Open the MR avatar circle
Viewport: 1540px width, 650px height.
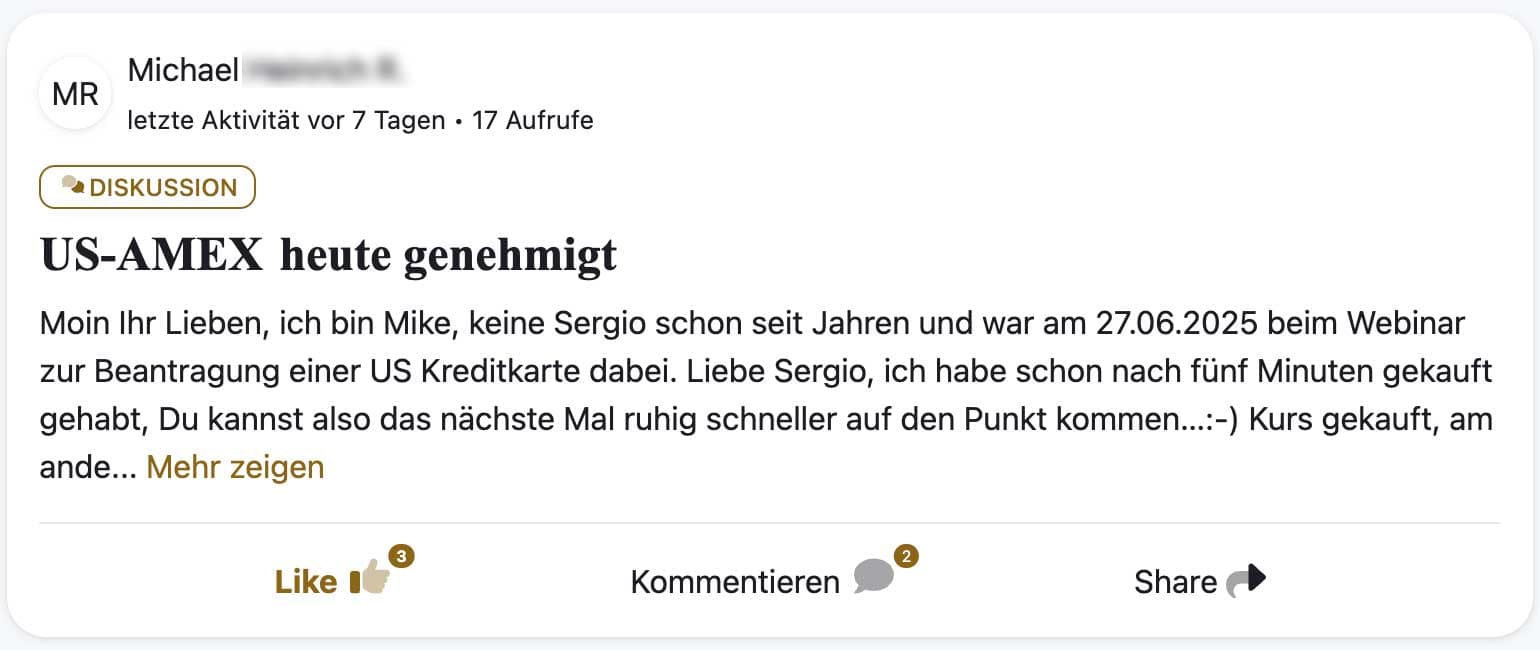point(75,94)
